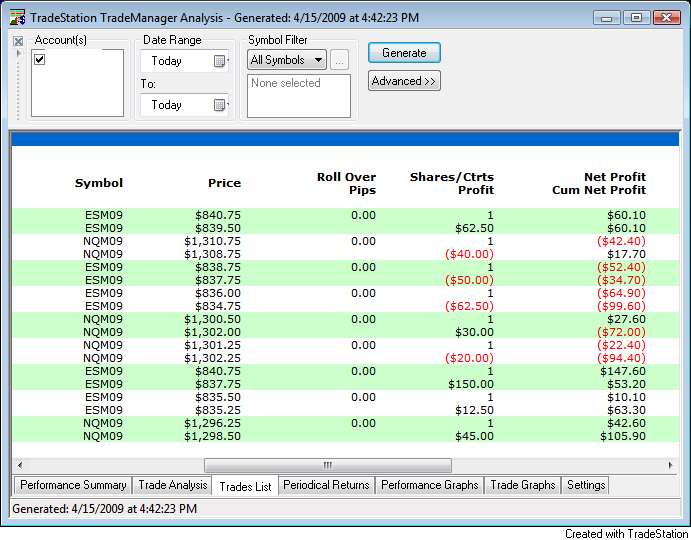Click the small arrow under the panel X icon
Viewport: 691px width, 540px height.
tap(19, 53)
